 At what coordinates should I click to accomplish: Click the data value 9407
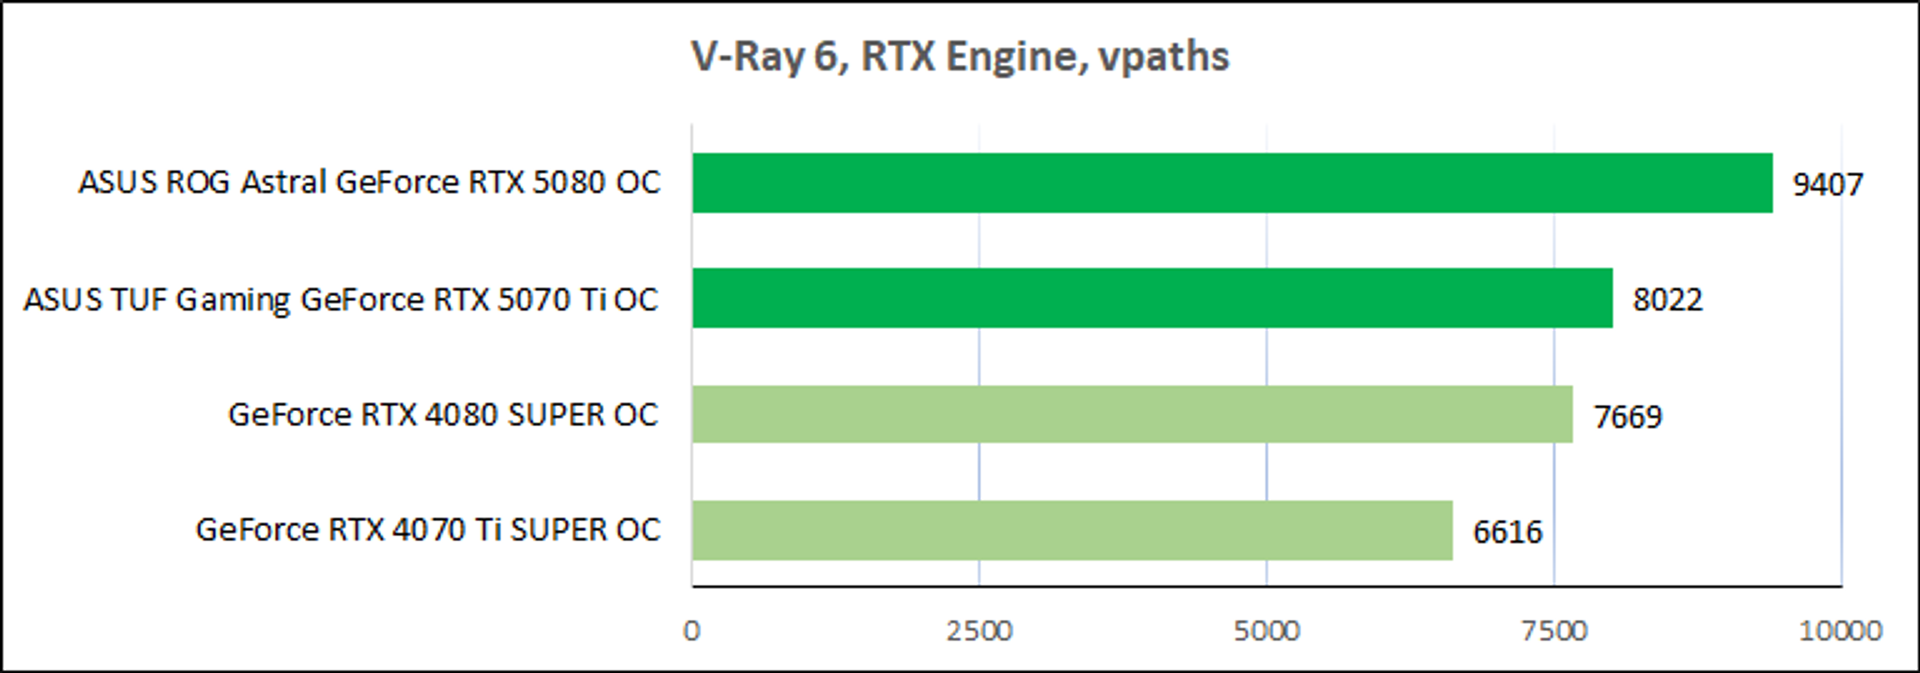[1828, 185]
